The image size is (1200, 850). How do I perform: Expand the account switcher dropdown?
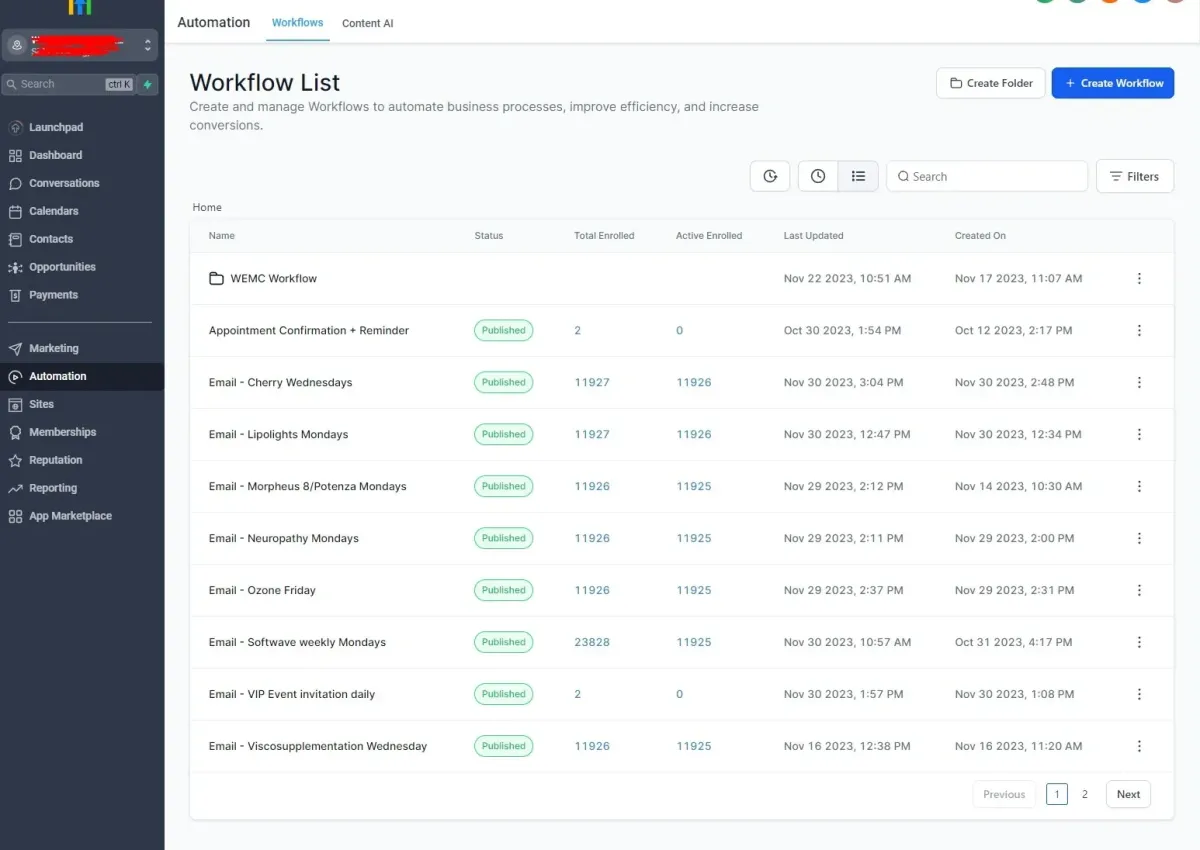click(x=80, y=45)
